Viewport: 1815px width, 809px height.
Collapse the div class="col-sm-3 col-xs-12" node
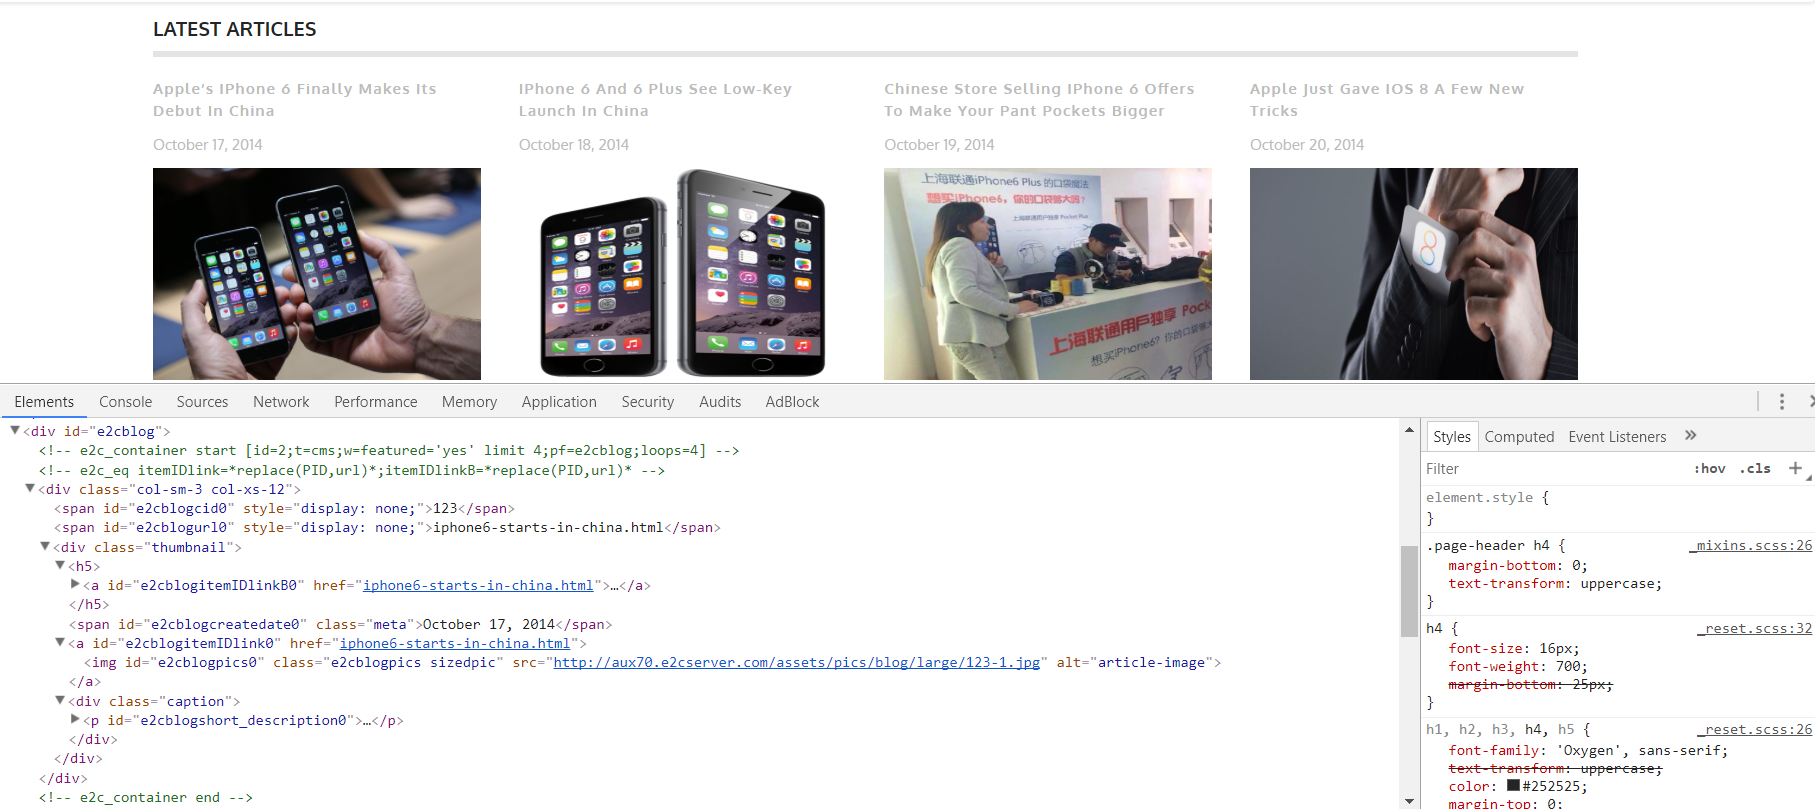[30, 488]
